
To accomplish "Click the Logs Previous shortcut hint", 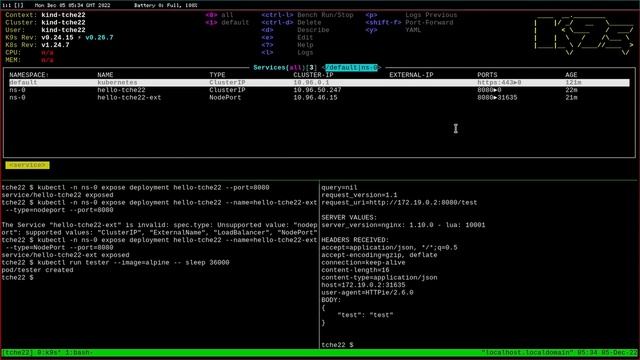I will 411,15.
